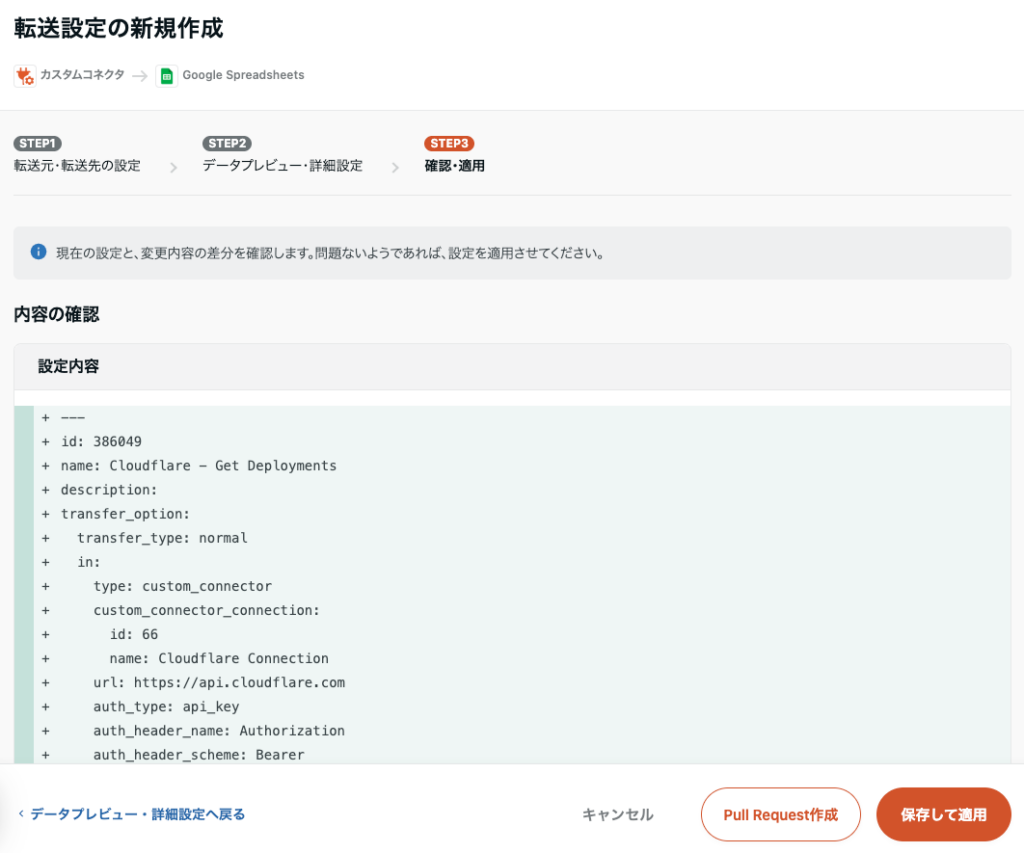Click the 設定内容 panel header
Screen dimensions: 1024x853
[x=68, y=366]
